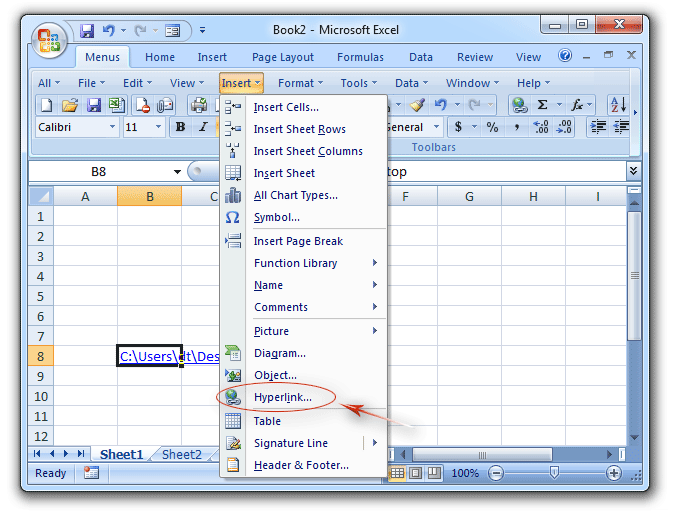
Task: Apply currency dollar format
Action: pyautogui.click(x=458, y=127)
